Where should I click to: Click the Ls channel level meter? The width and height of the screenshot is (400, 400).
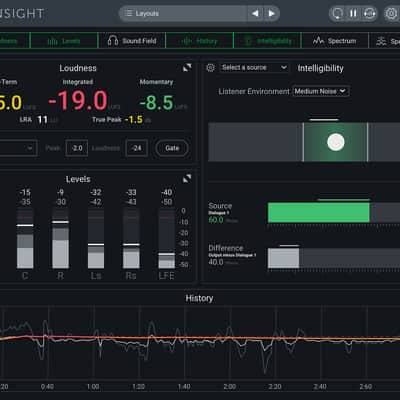[x=96, y=239]
